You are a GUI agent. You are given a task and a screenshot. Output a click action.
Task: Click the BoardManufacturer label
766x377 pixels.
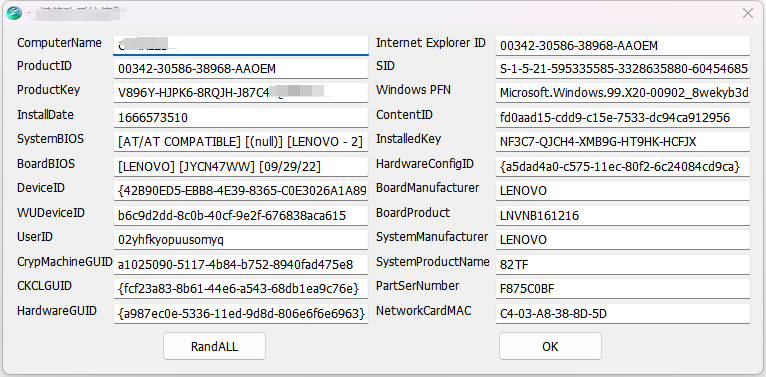pos(427,188)
